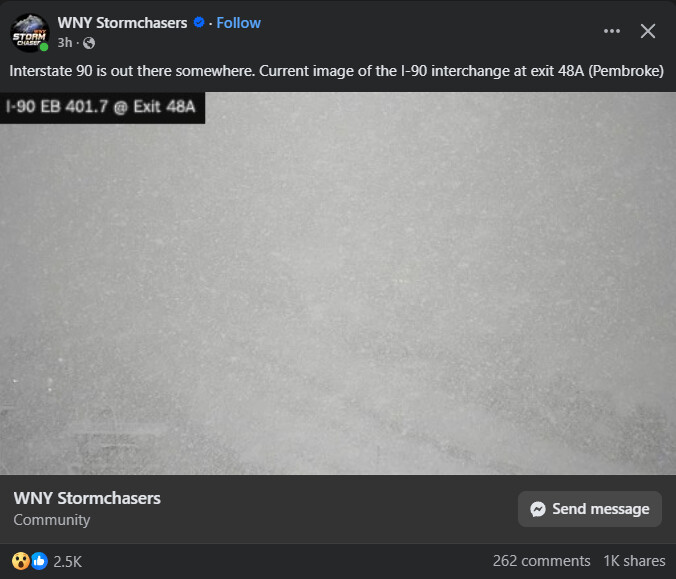Close the post viewer with the X
The image size is (676, 579).
tap(648, 31)
